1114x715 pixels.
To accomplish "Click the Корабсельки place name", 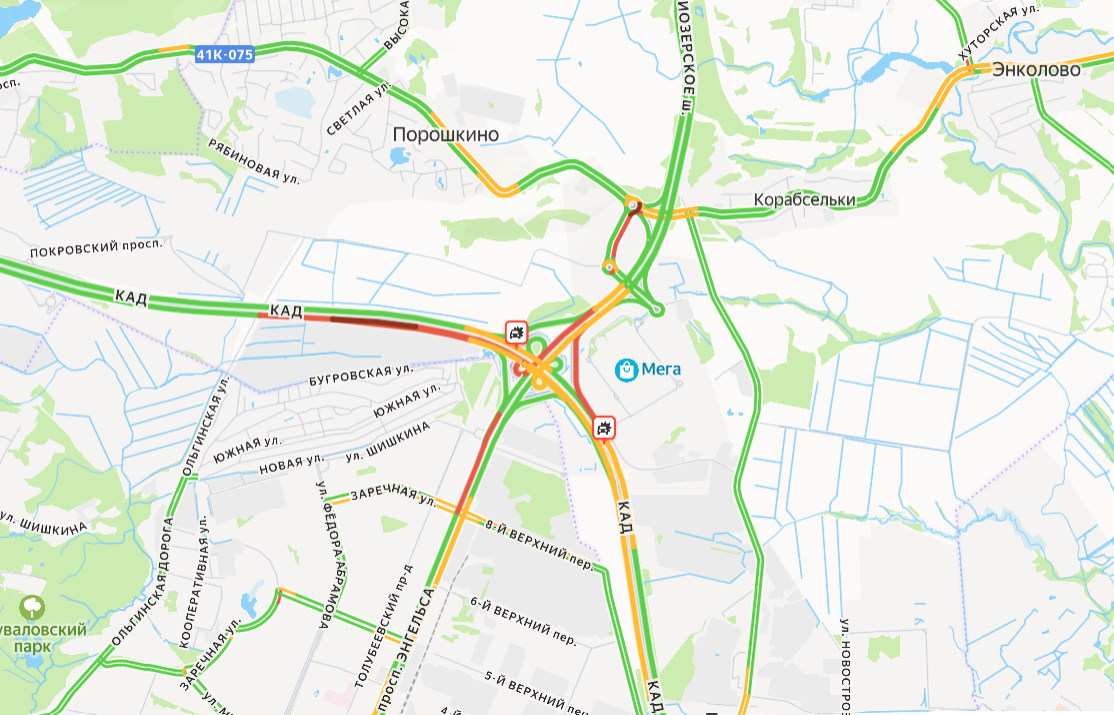I will coord(804,200).
